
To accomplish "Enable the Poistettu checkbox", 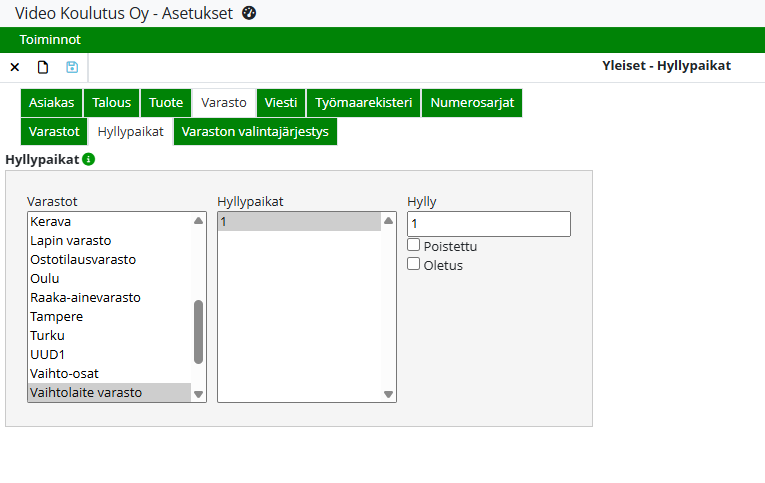I will point(413,246).
